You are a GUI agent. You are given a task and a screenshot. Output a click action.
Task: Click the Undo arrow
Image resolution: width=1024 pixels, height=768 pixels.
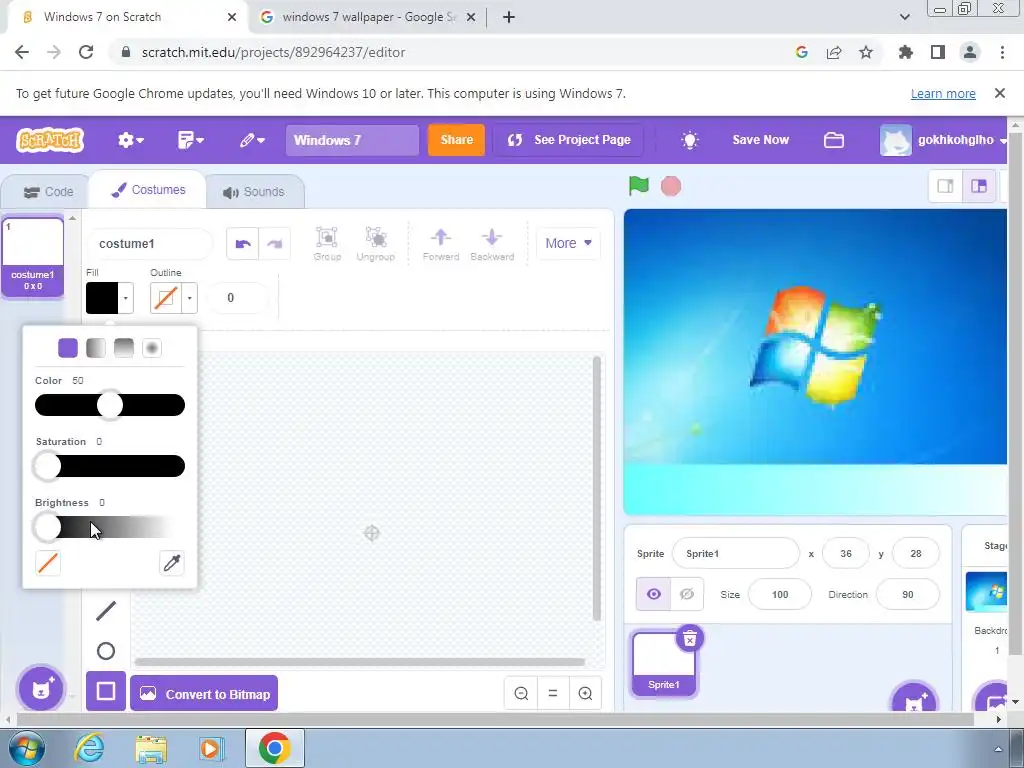243,244
